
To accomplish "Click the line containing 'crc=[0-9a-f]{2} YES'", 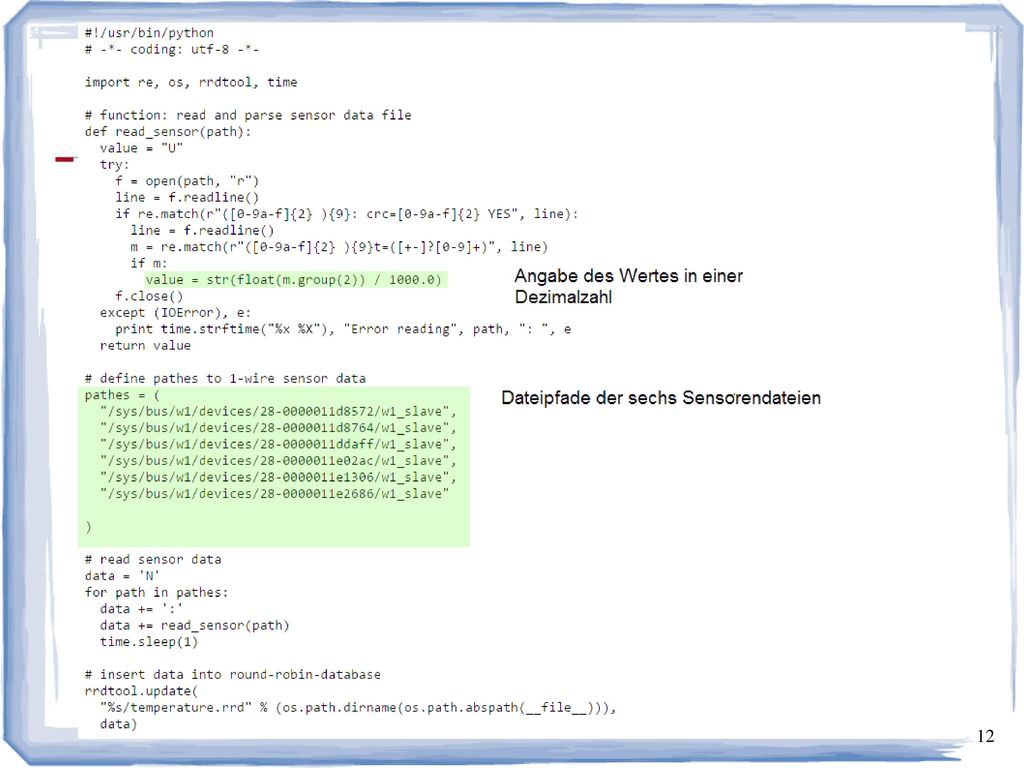I will click(x=347, y=214).
